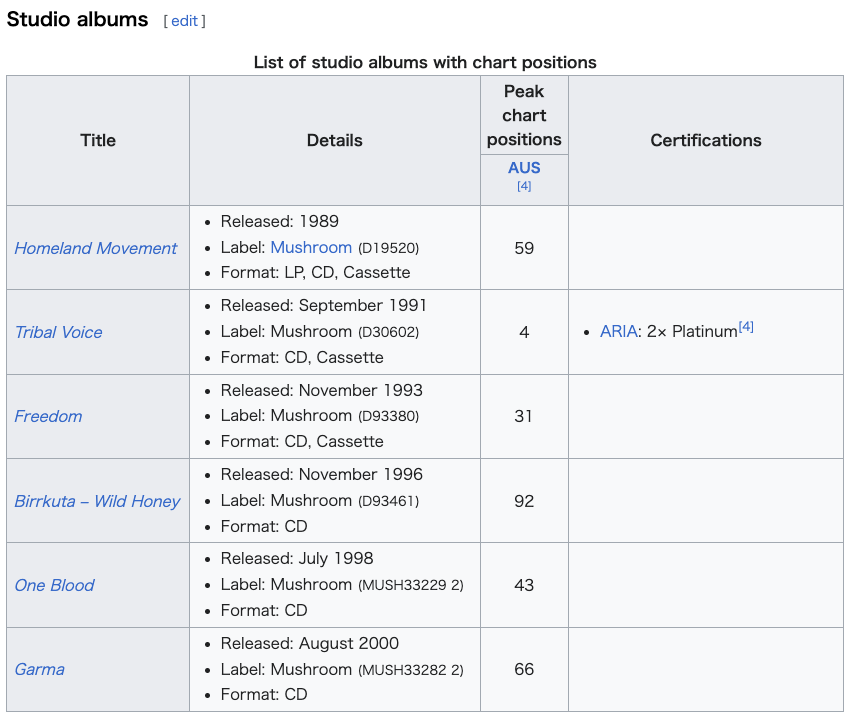Viewport: 851px width, 724px height.
Task: Click the Released: September 1991 text
Action: (323, 305)
